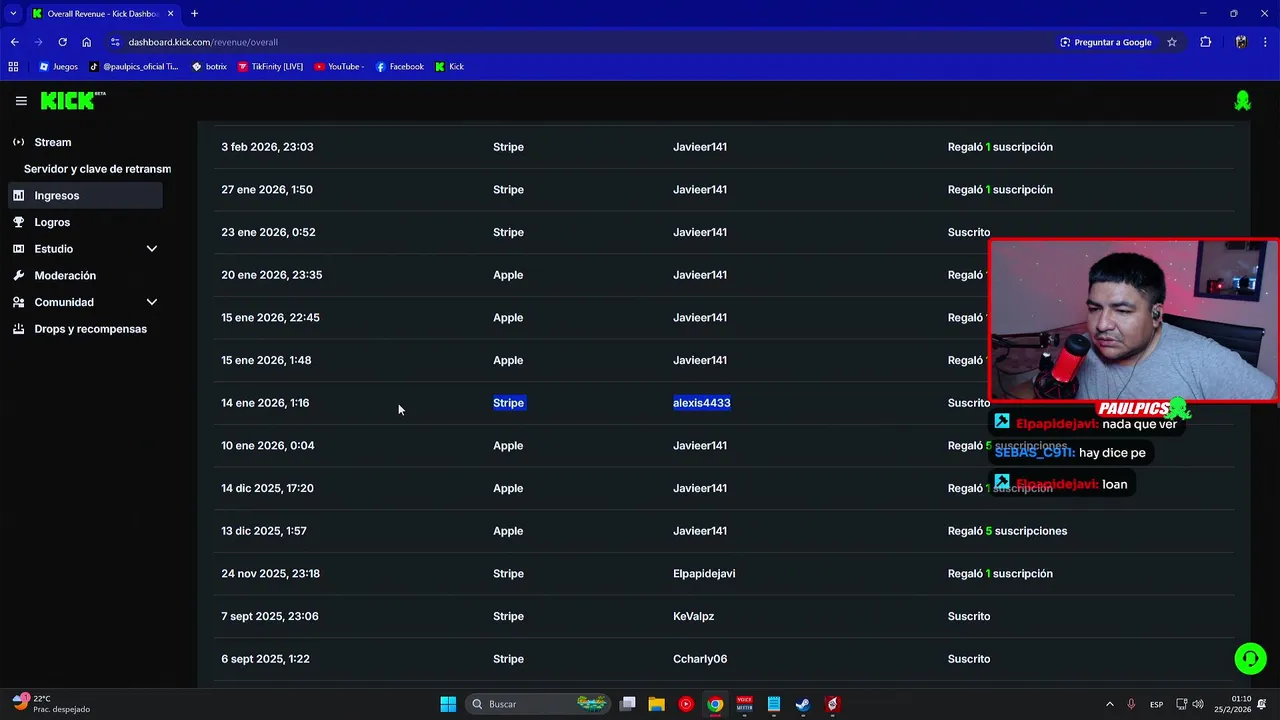This screenshot has height=720, width=1280.
Task: Open Kick bookmark in bookmarks bar
Action: [449, 67]
